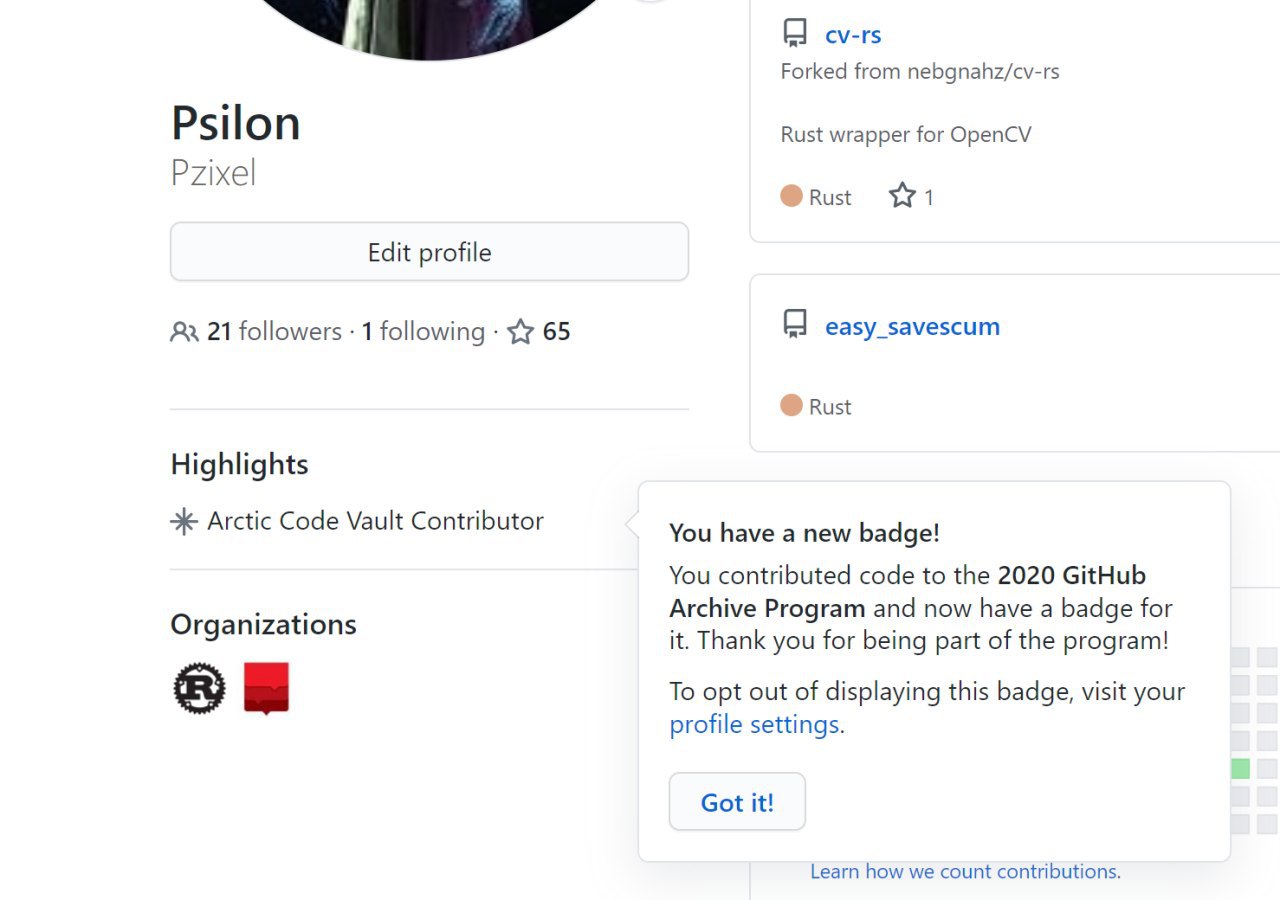Viewport: 1280px width, 900px height.
Task: Click the cv-rs stargazers star icon
Action: [902, 196]
